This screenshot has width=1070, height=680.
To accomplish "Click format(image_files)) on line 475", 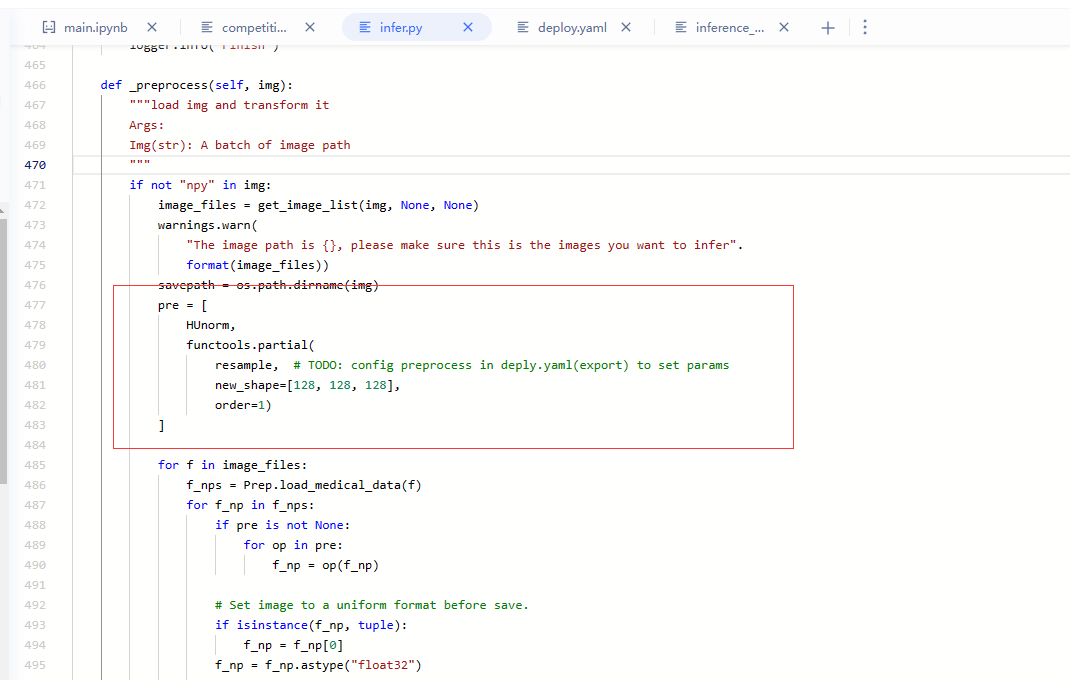I will click(257, 265).
